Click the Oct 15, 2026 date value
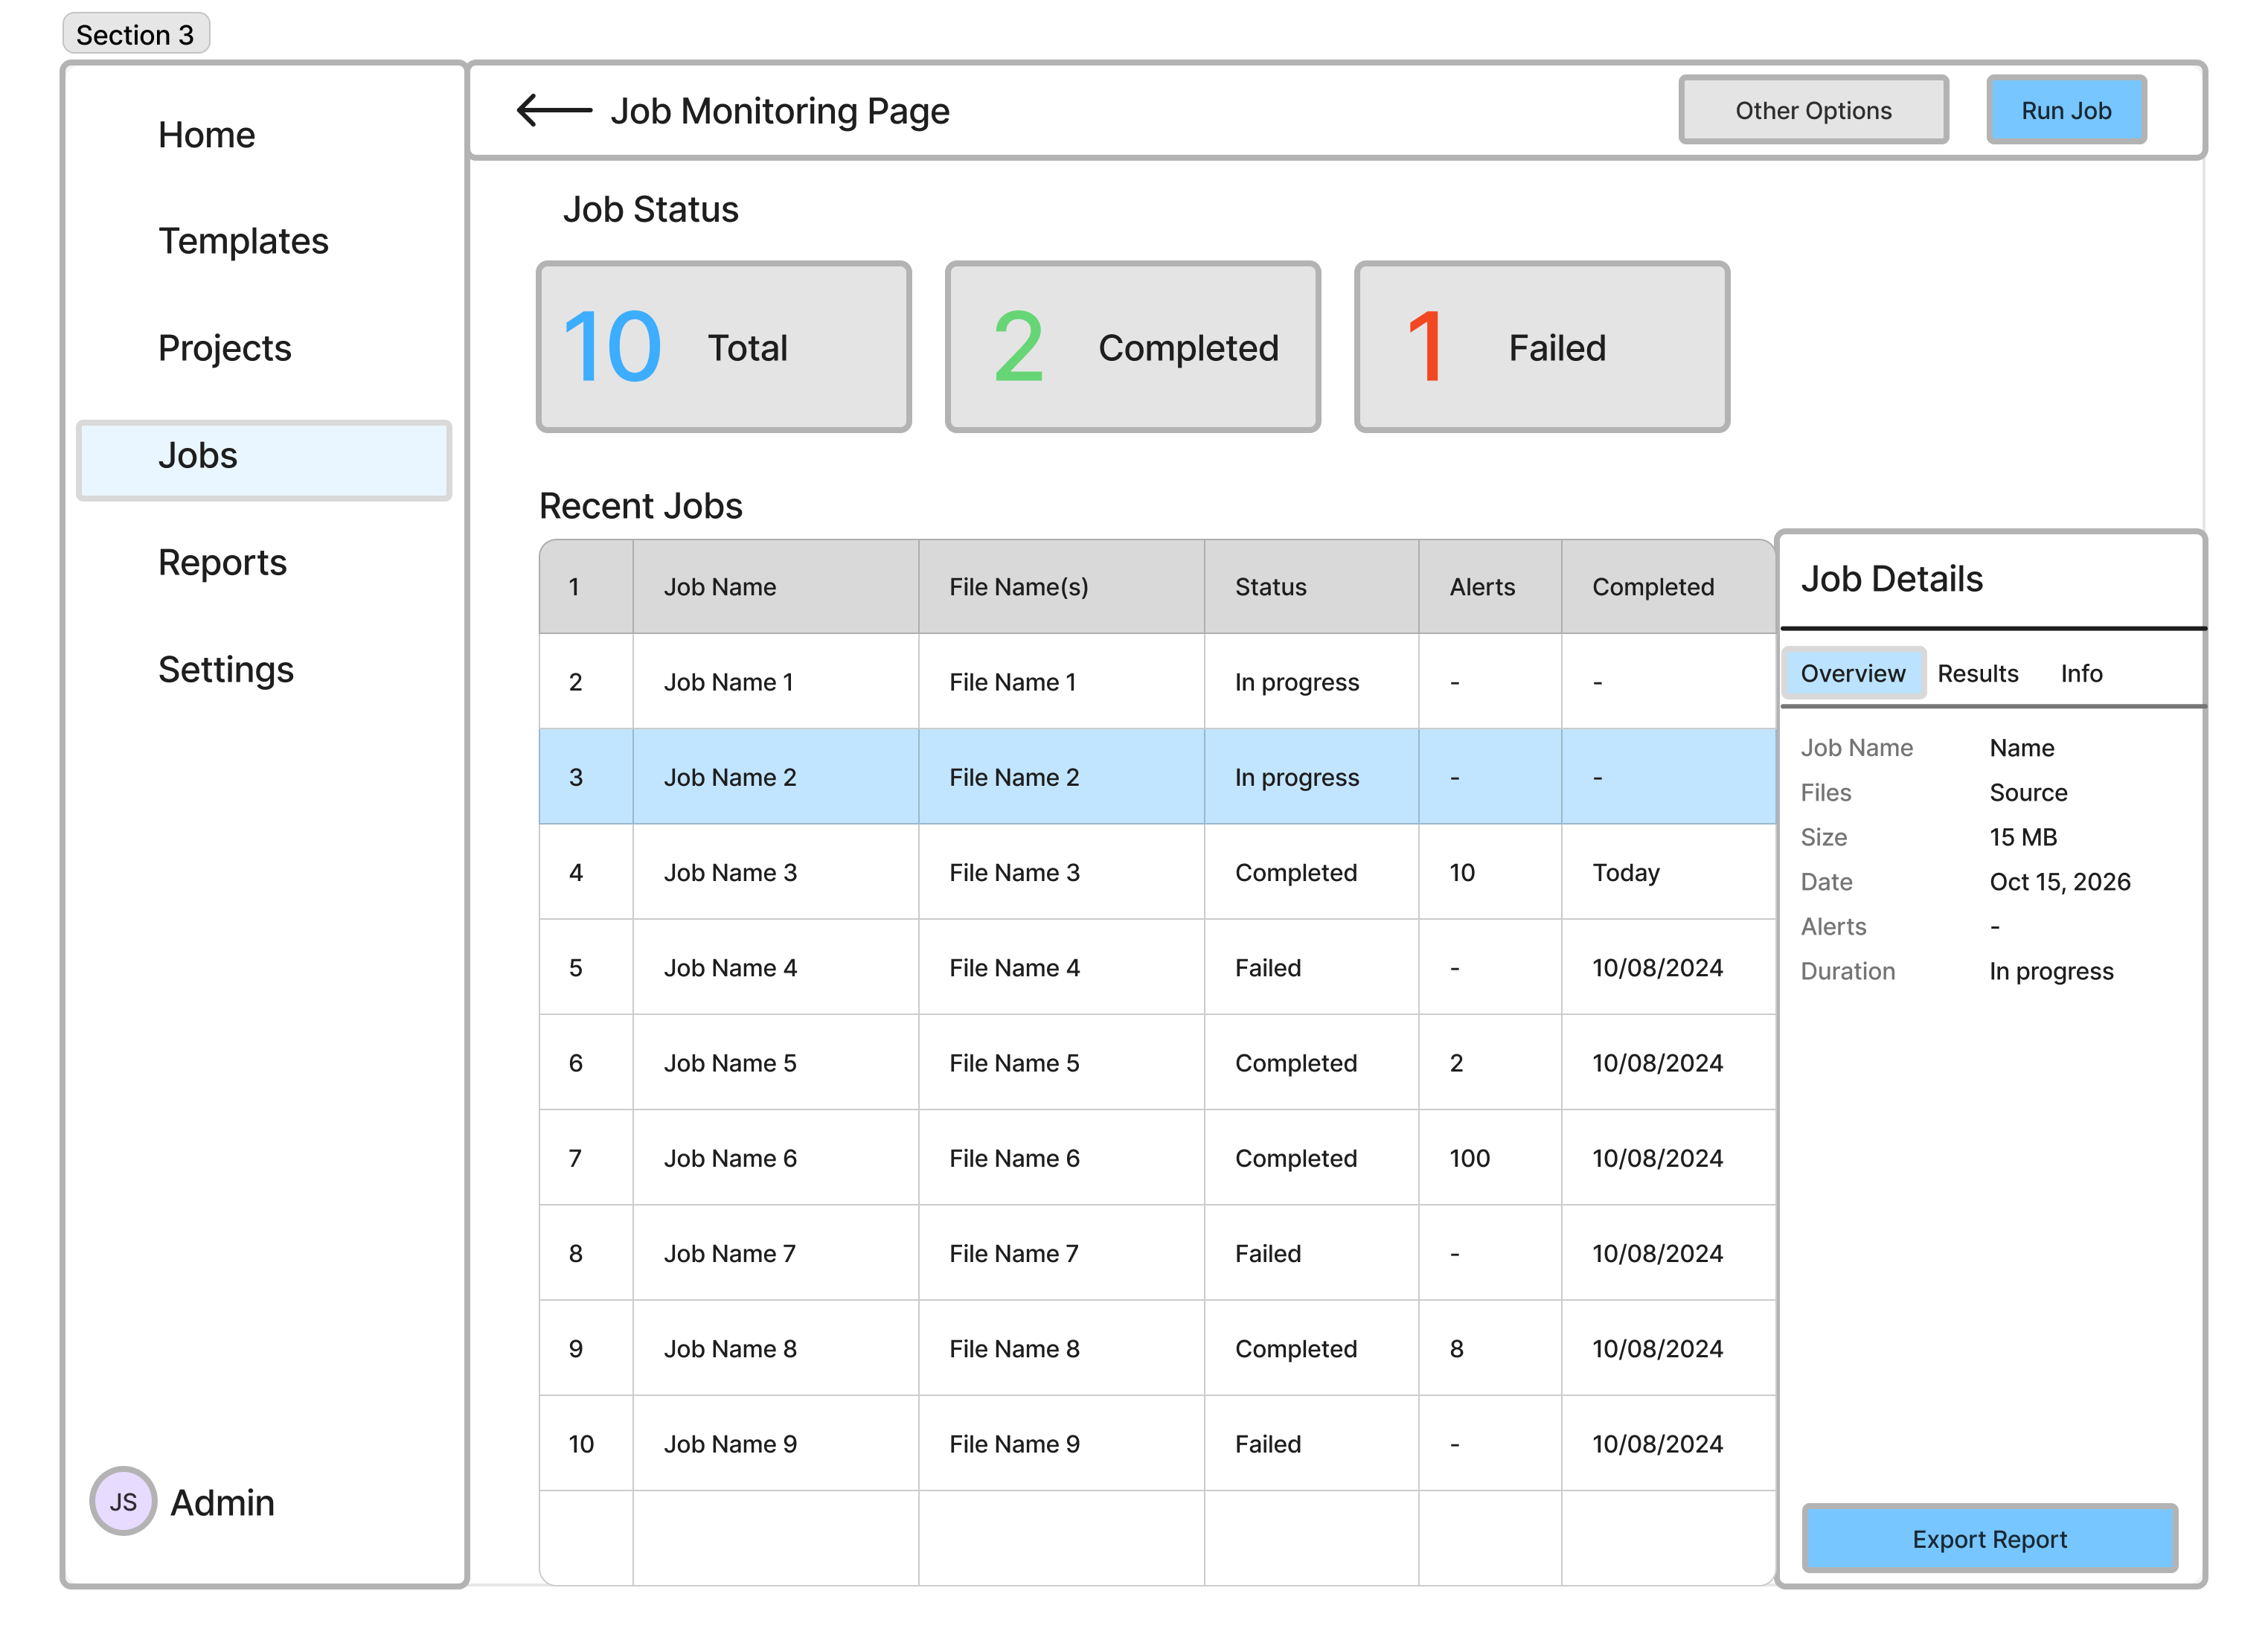This screenshot has width=2268, height=1649. [2059, 881]
